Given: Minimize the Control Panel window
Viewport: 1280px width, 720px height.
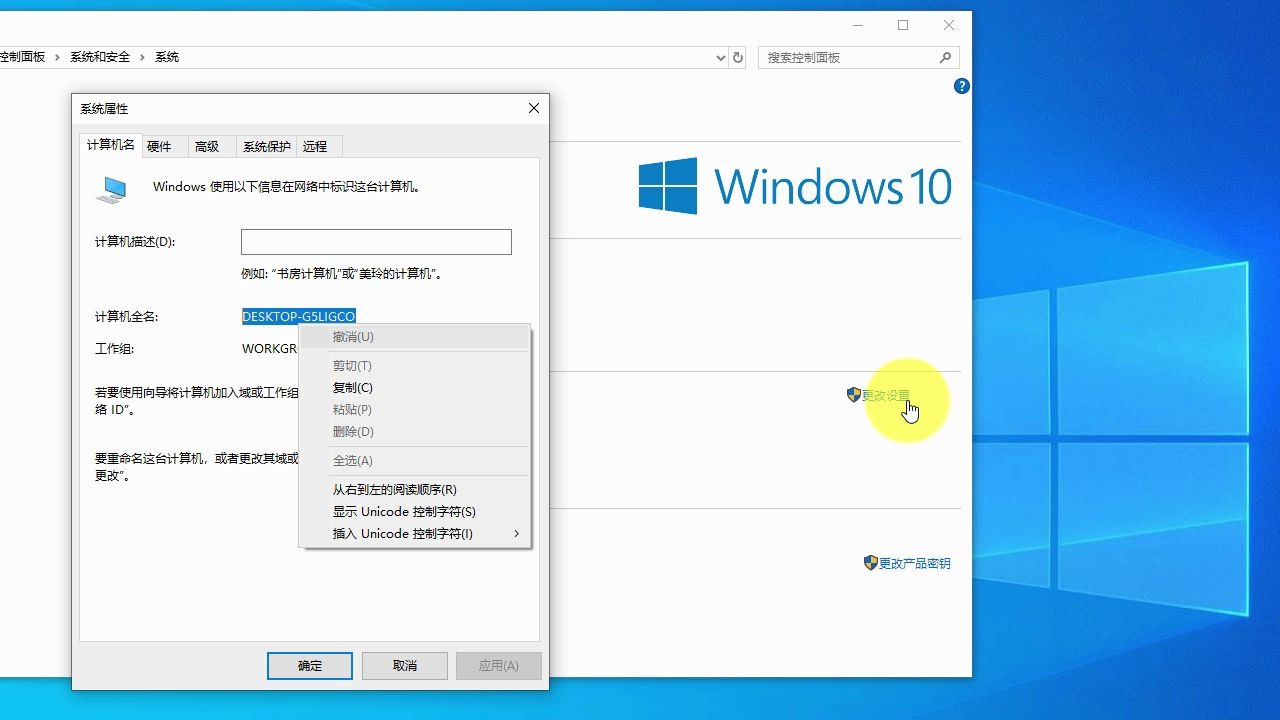Looking at the screenshot, I should tap(858, 26).
